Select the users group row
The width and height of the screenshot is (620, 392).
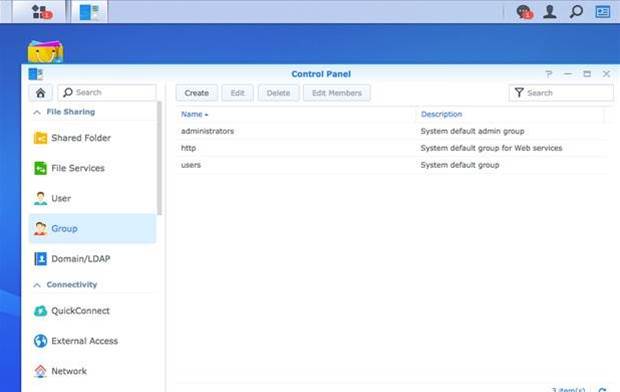pos(391,165)
